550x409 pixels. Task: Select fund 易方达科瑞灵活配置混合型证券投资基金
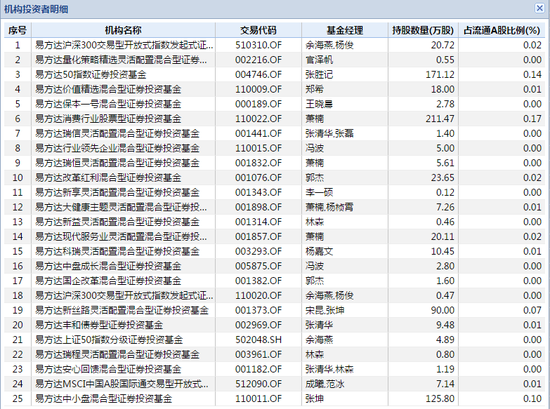click(x=118, y=252)
